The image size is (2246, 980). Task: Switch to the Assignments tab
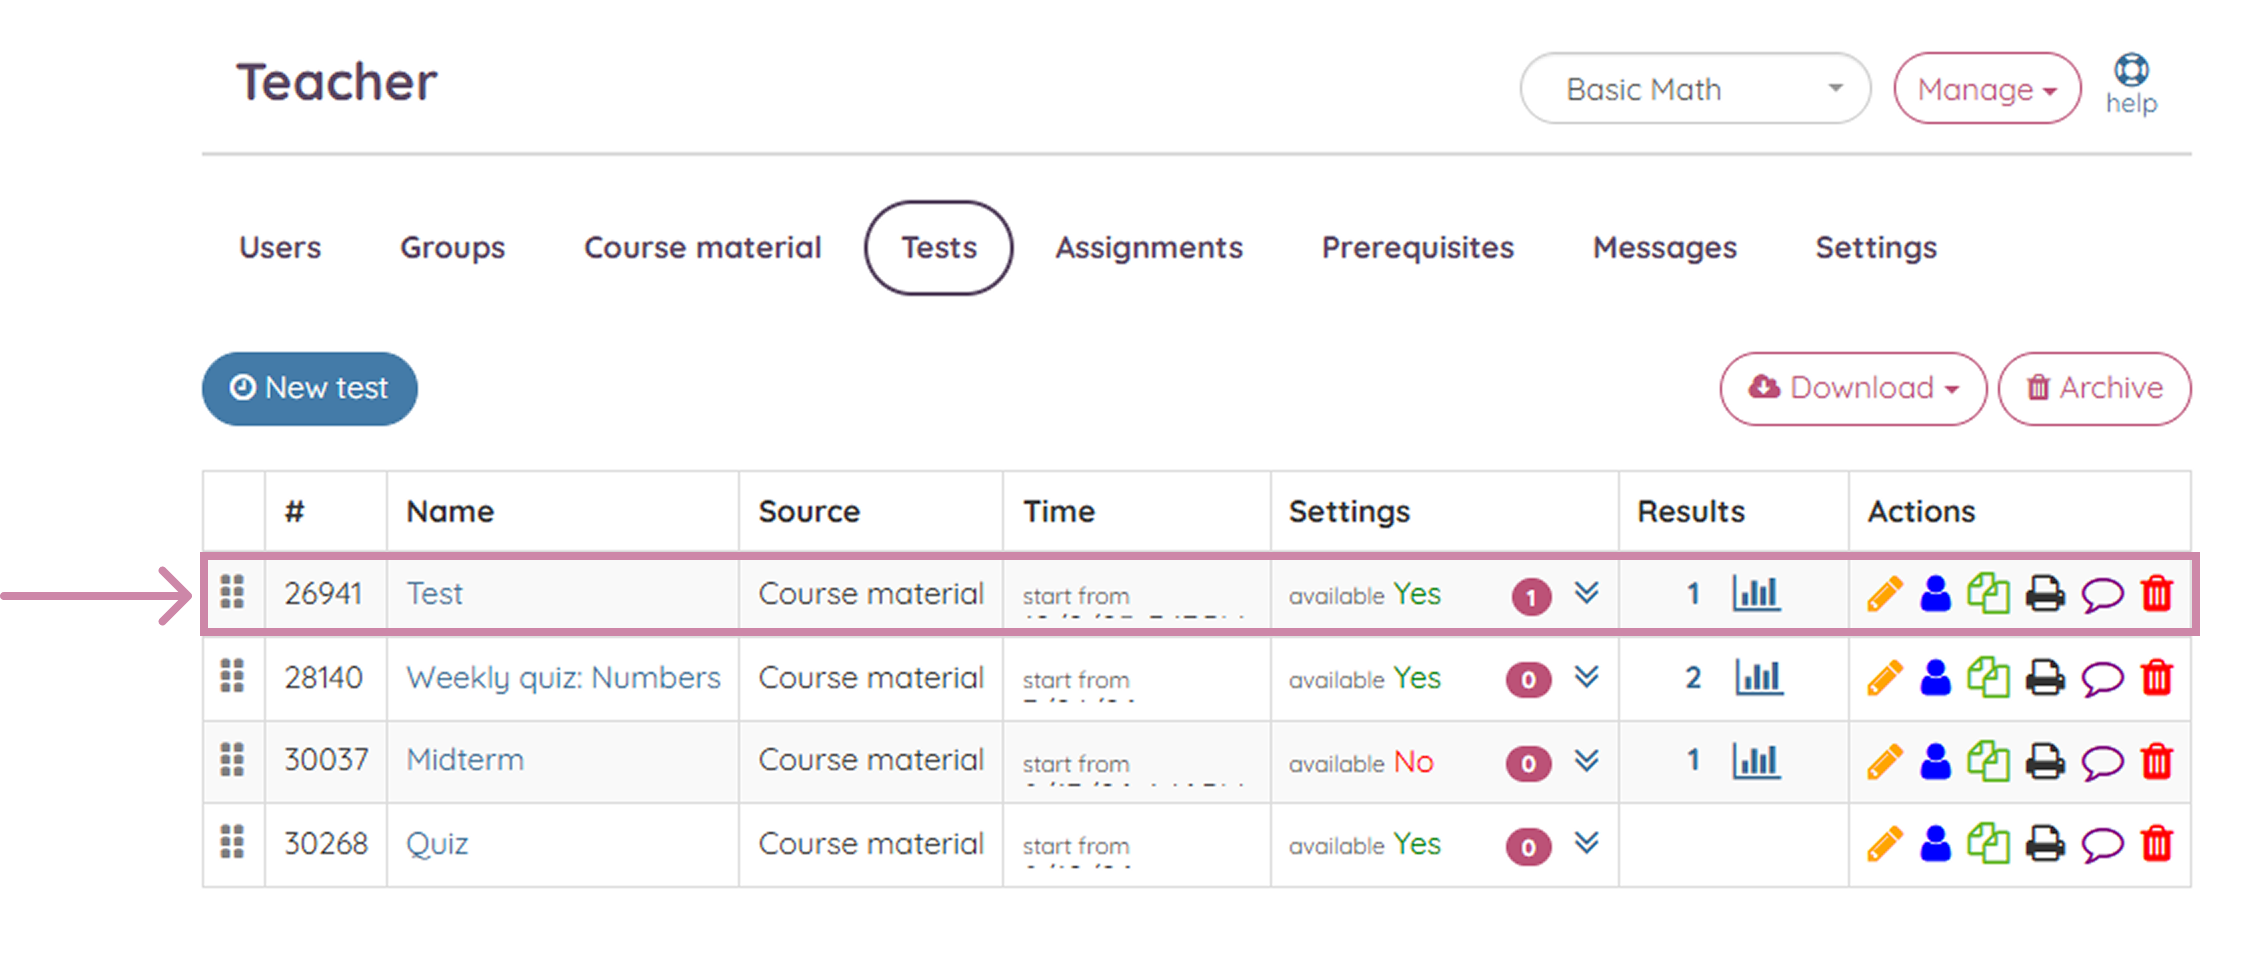[1149, 247]
